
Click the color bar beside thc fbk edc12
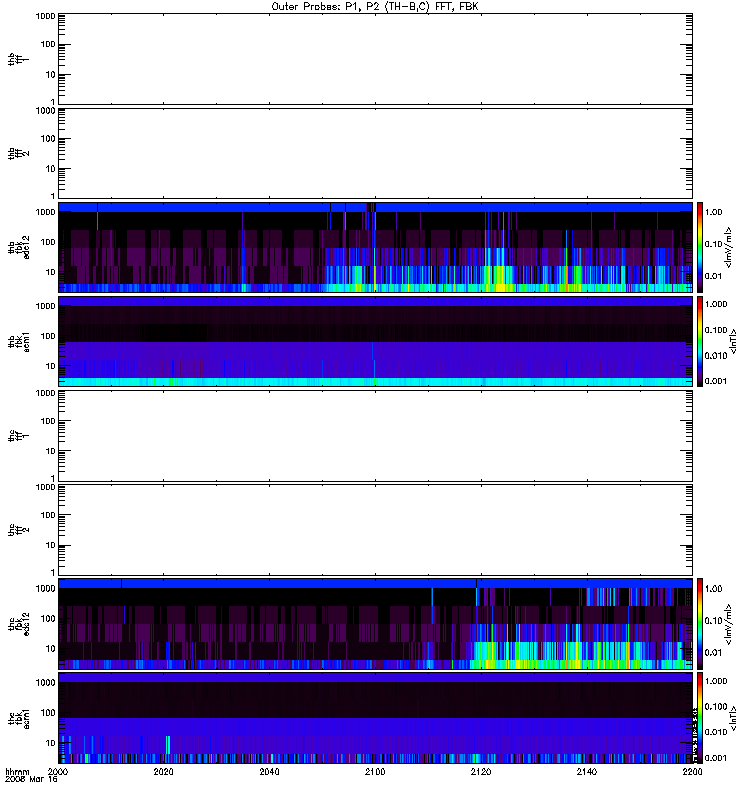pyautogui.click(x=700, y=624)
